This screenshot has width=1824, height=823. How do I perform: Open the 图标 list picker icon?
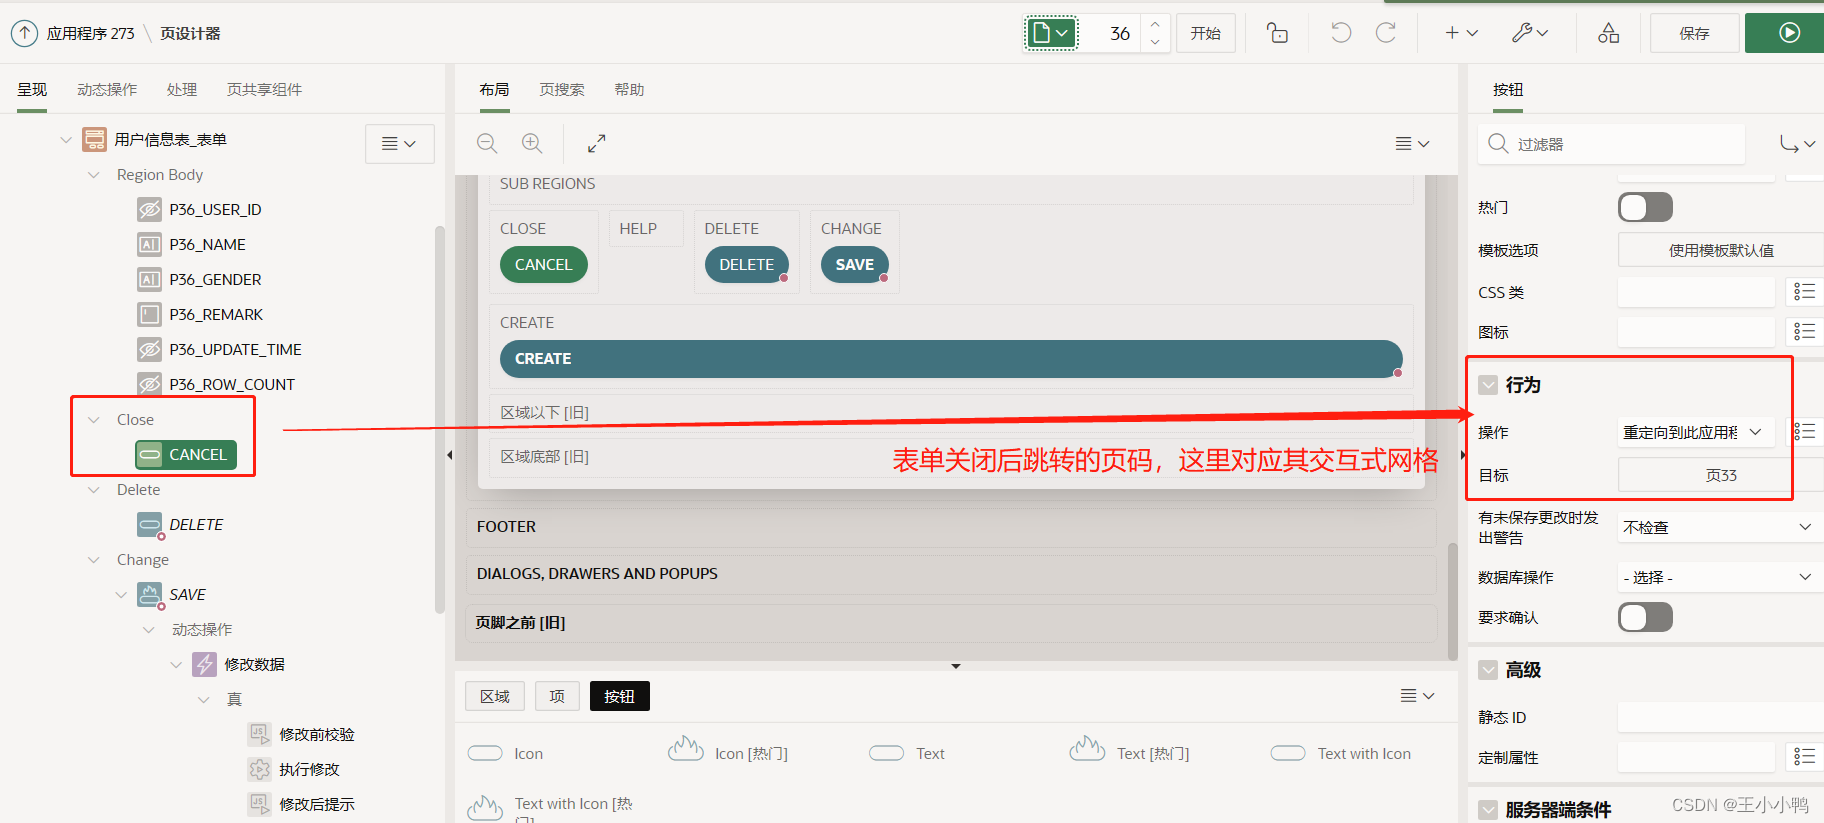point(1804,332)
